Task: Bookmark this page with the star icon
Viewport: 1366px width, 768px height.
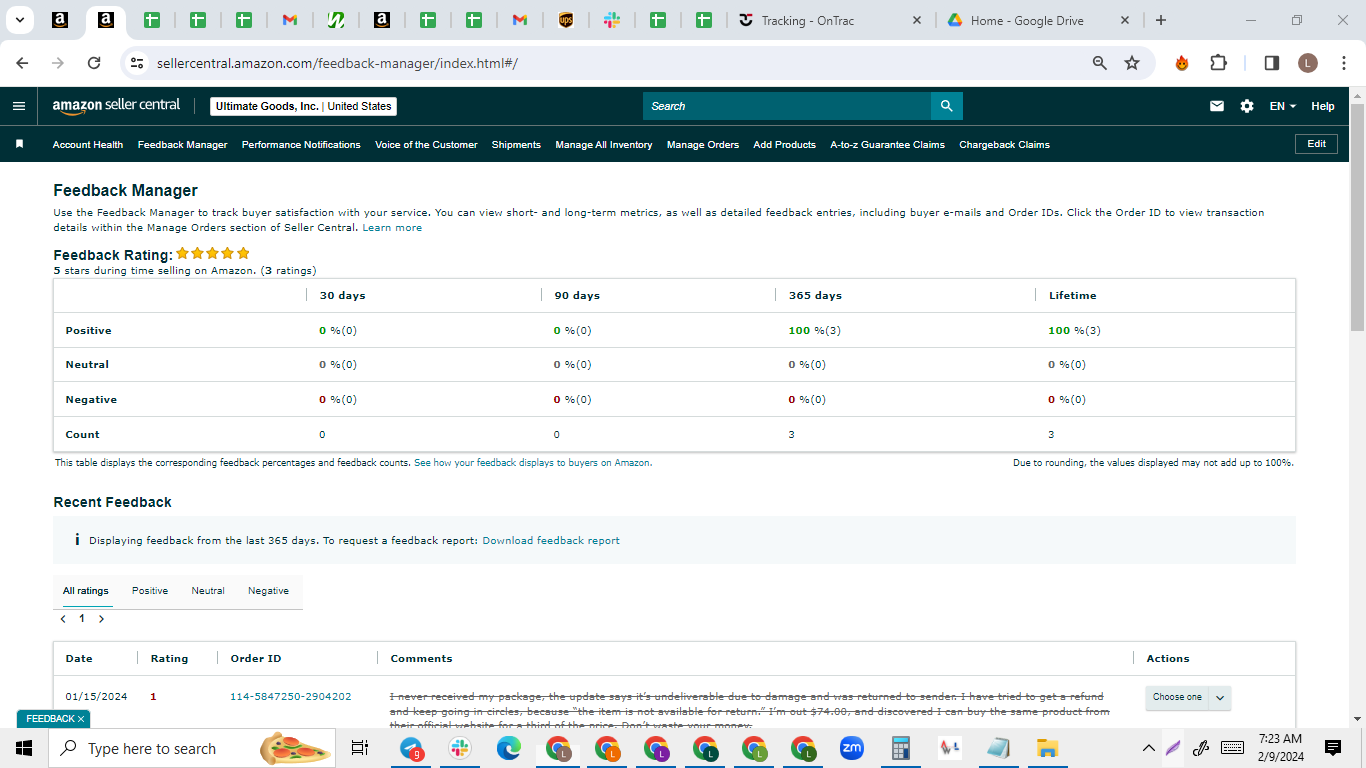Action: [x=1132, y=63]
